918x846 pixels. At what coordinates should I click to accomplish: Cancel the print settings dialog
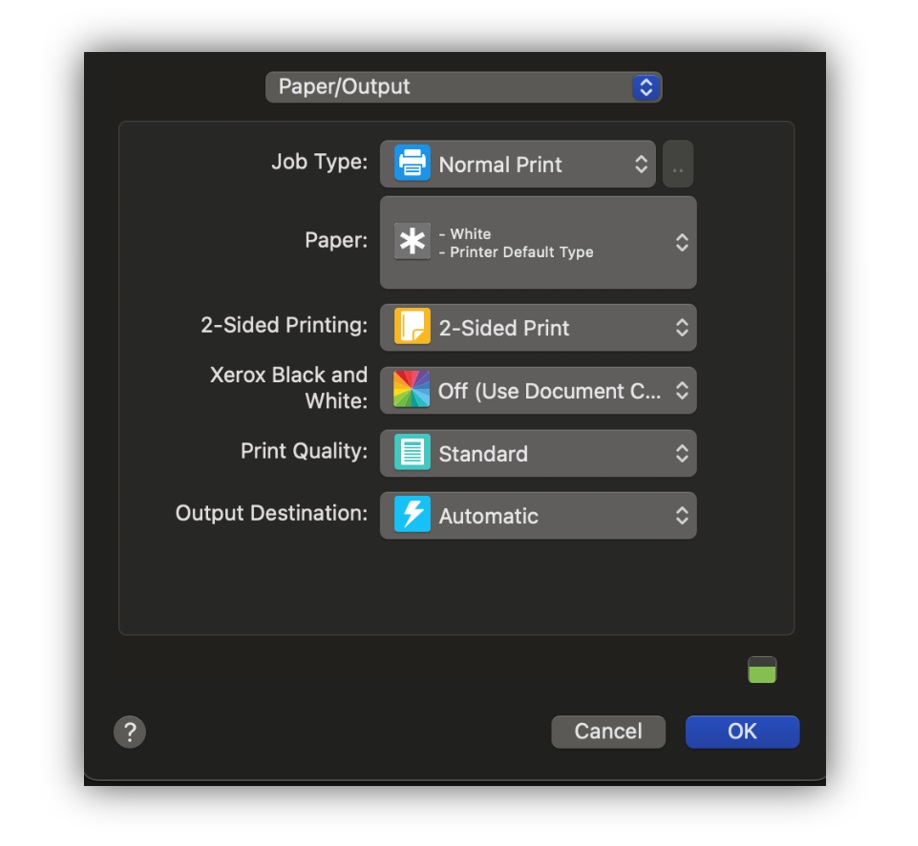point(608,732)
